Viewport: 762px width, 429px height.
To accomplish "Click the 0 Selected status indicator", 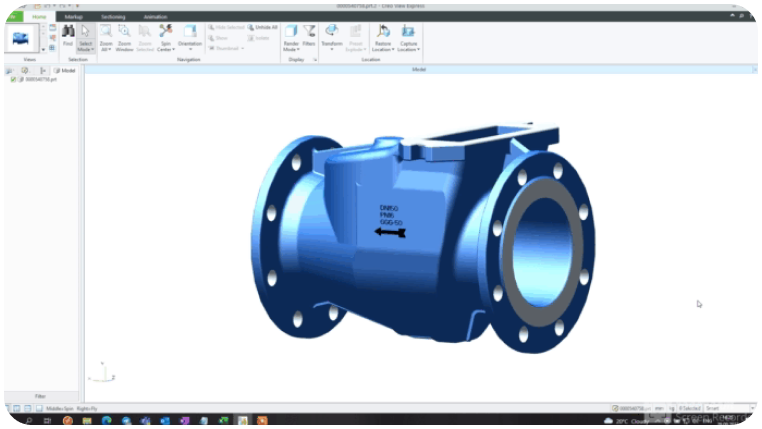I will (x=690, y=409).
